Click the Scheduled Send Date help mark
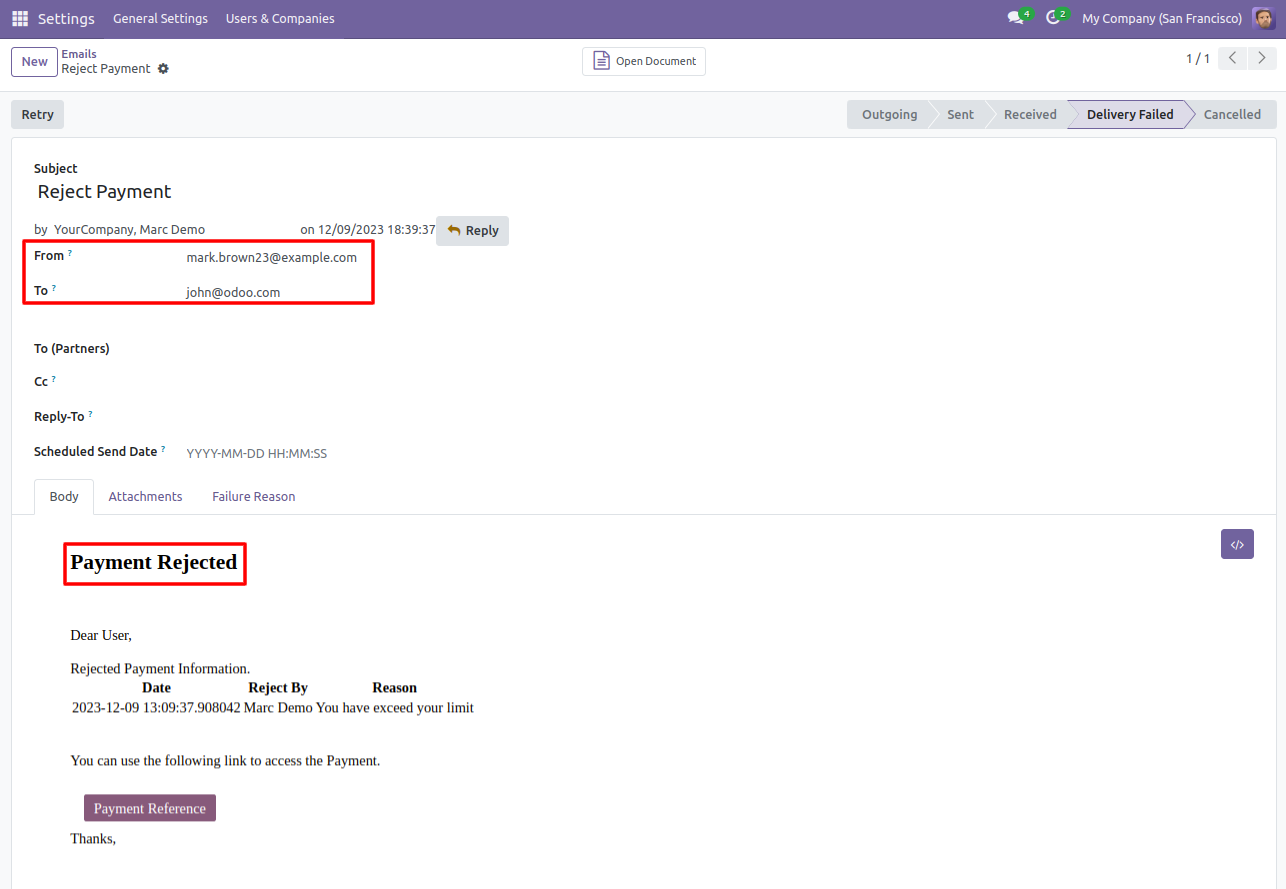 point(163,450)
